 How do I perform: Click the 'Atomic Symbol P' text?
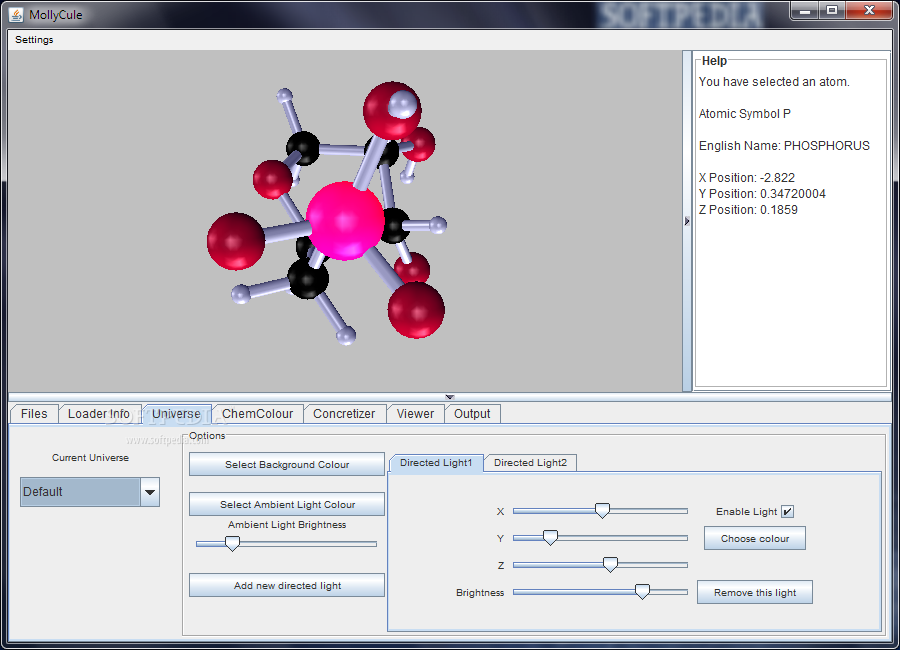click(x=744, y=114)
